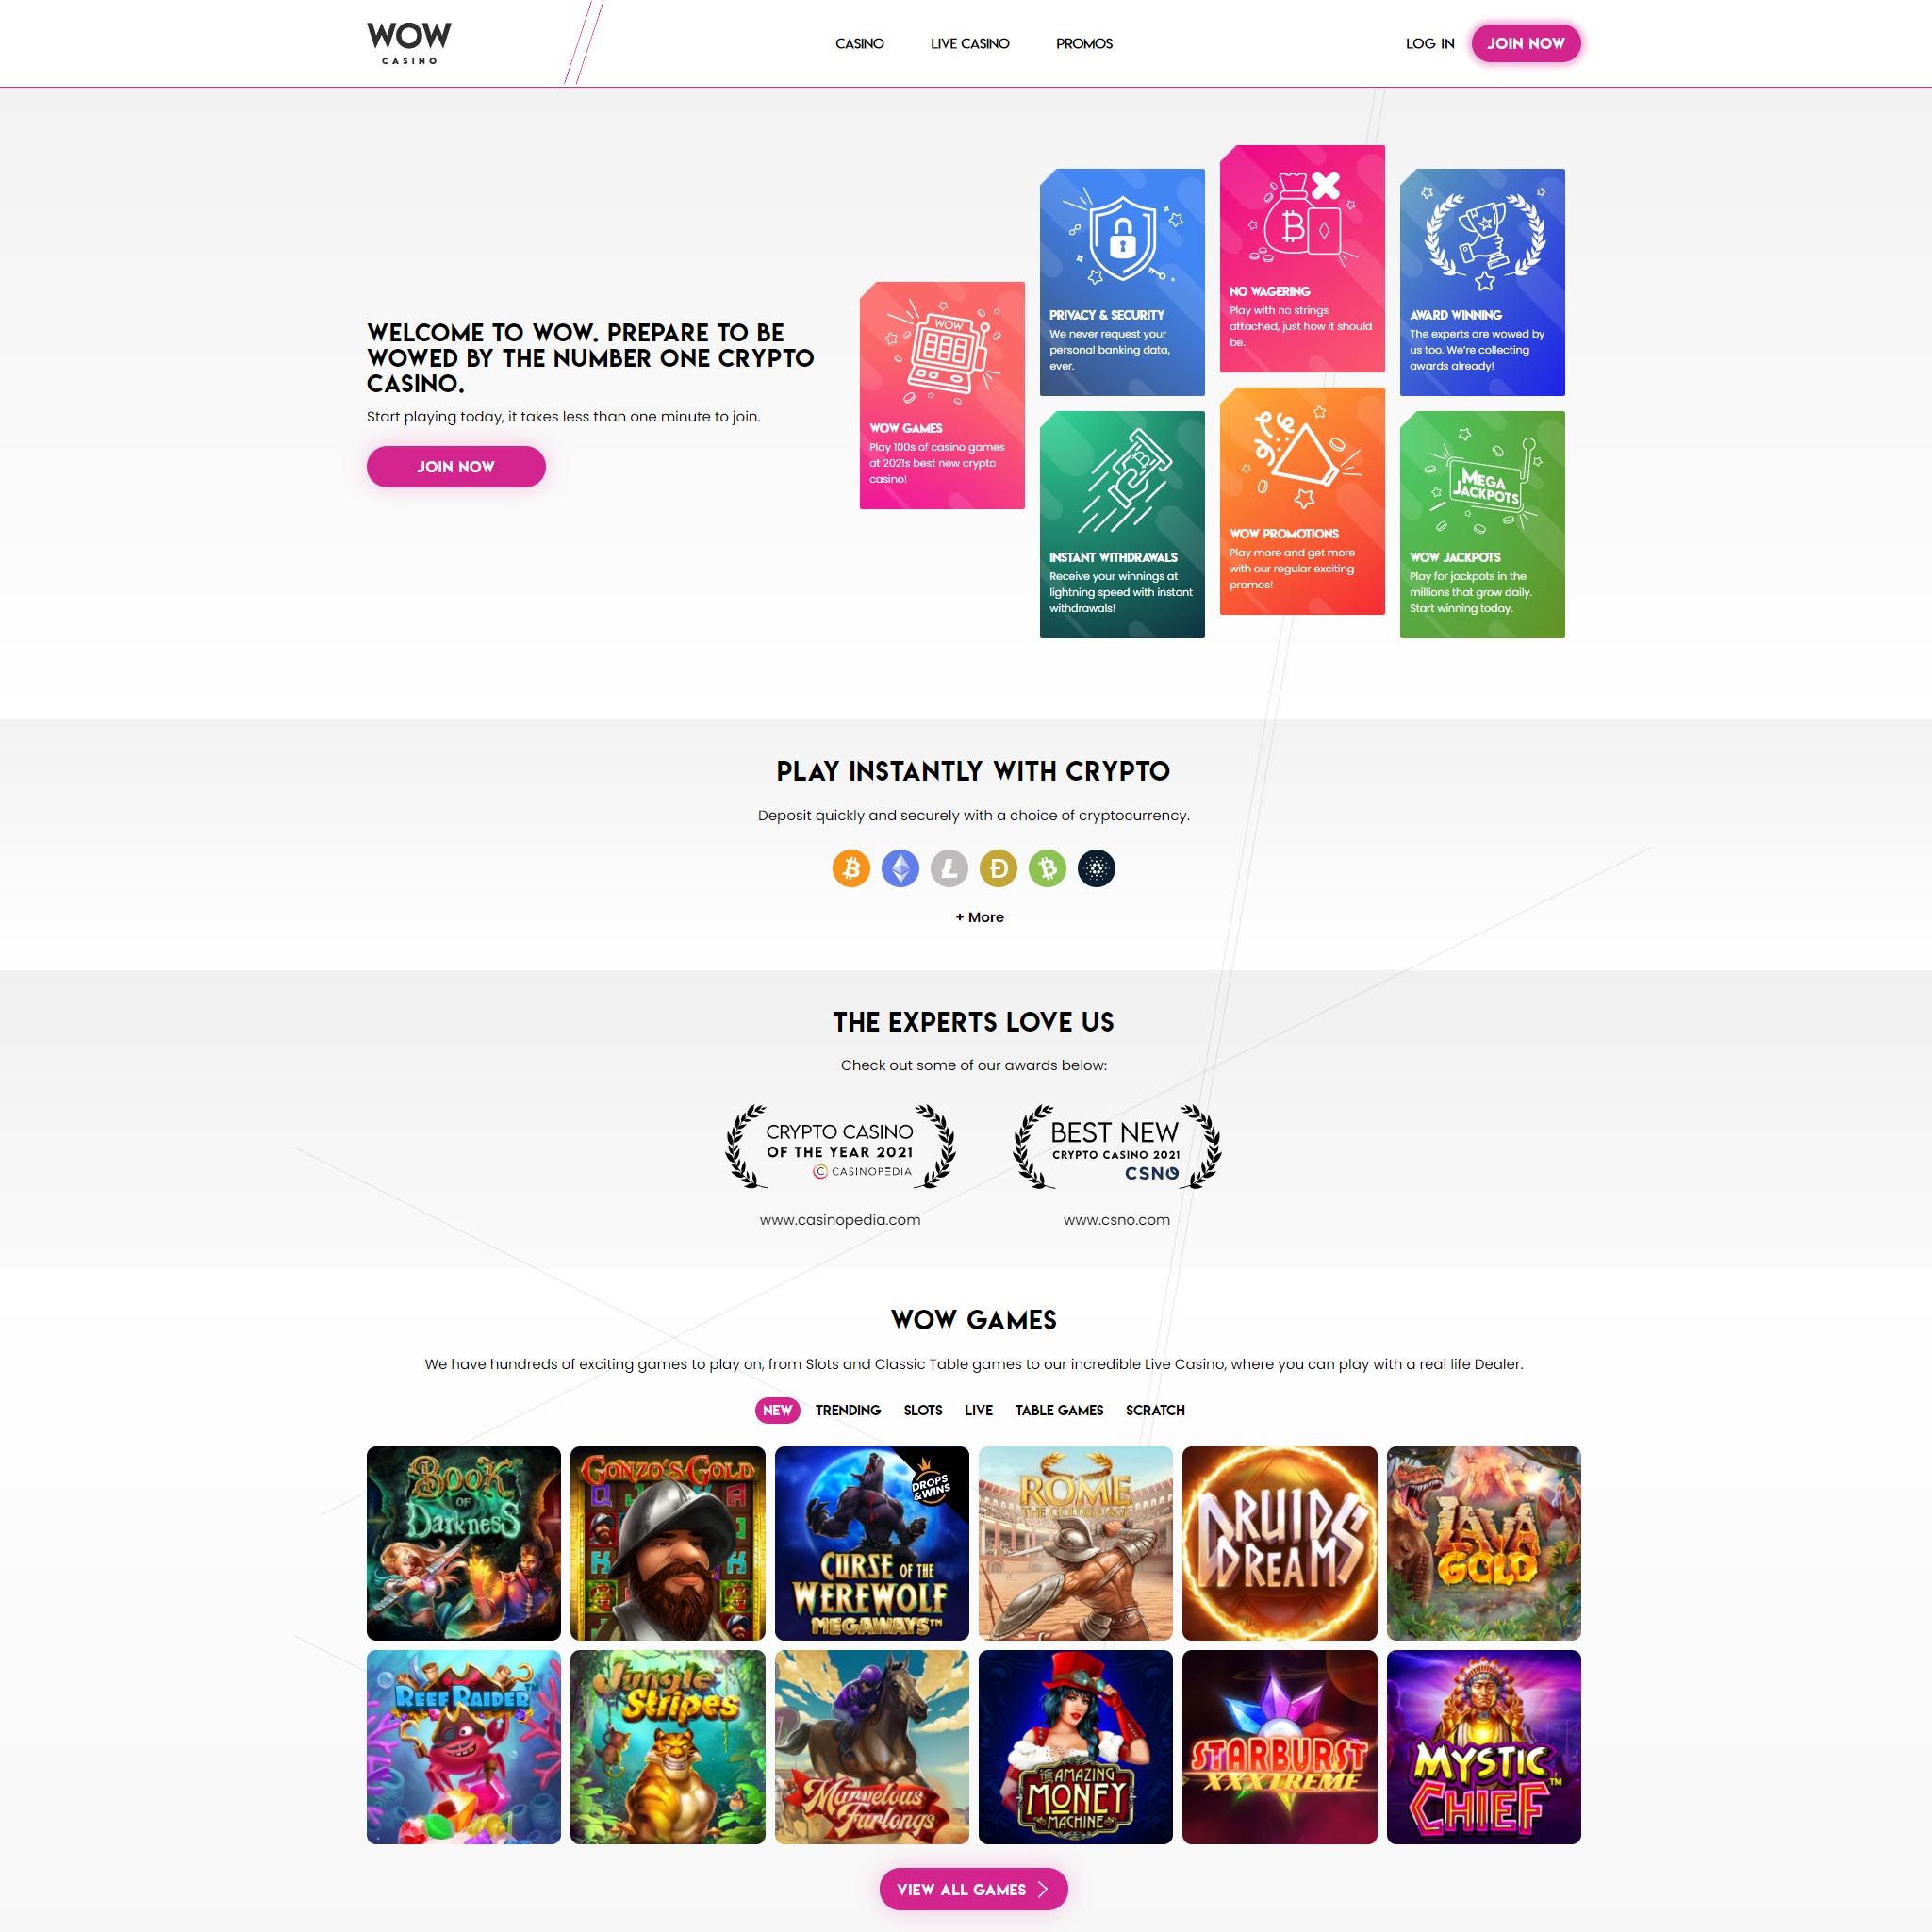The image size is (1932, 1932).
Task: Open the Table Games tab
Action: pos(1059,1410)
